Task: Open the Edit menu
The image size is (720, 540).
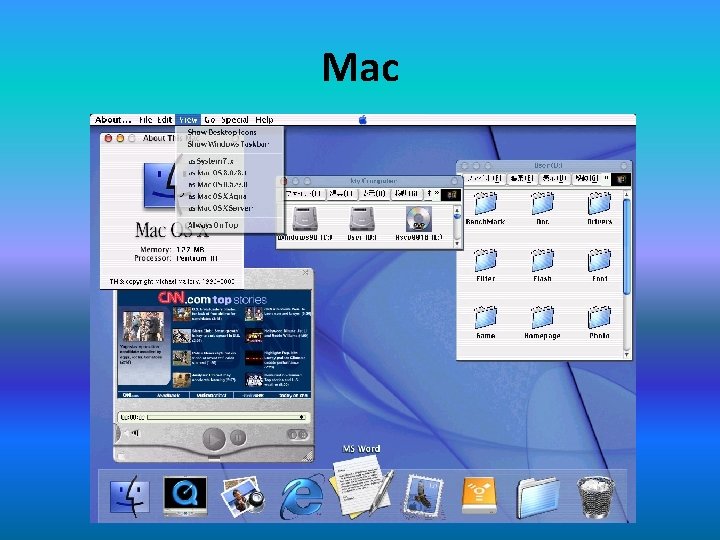Action: [x=164, y=120]
